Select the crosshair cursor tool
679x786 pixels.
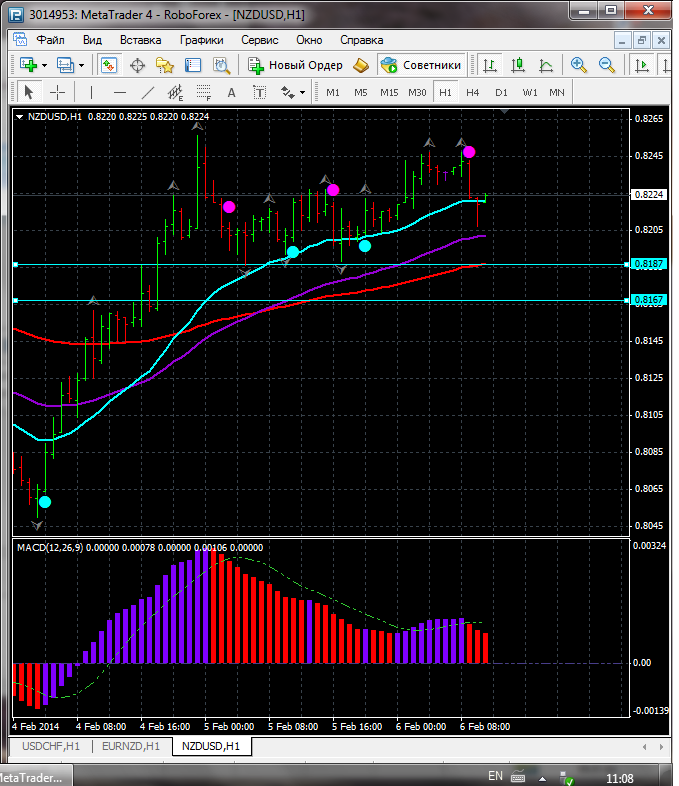pyautogui.click(x=58, y=92)
